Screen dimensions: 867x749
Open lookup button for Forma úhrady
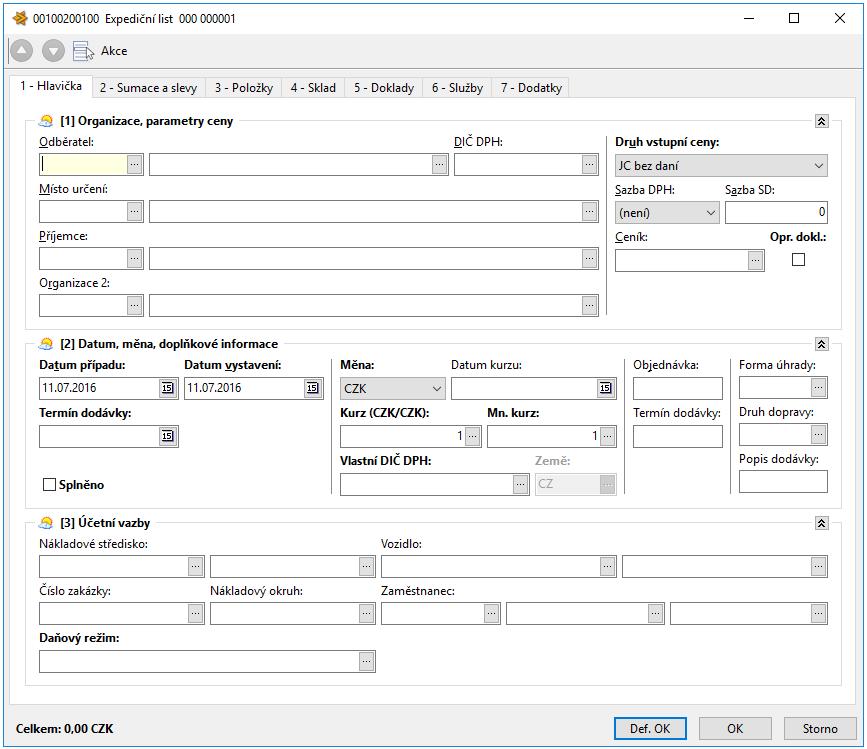(818, 387)
